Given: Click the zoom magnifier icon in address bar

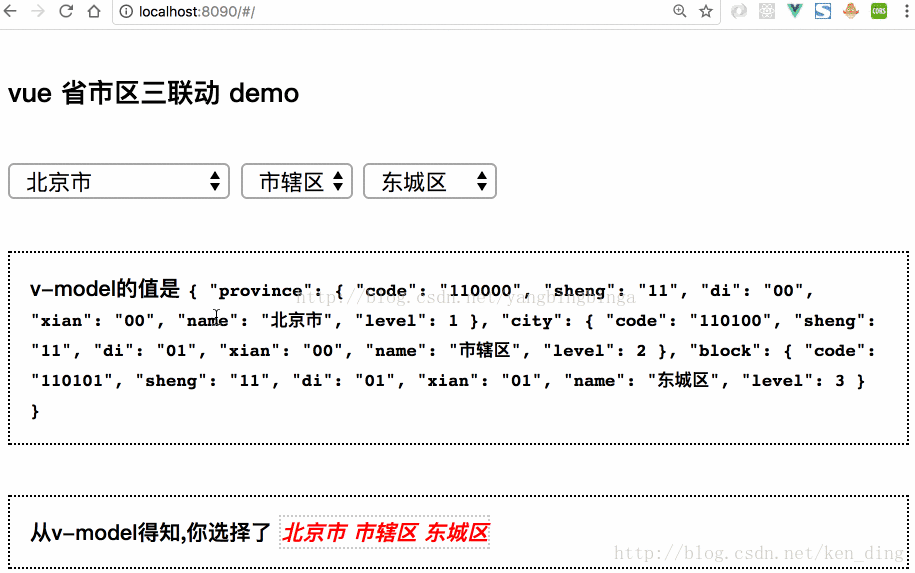Looking at the screenshot, I should [679, 11].
